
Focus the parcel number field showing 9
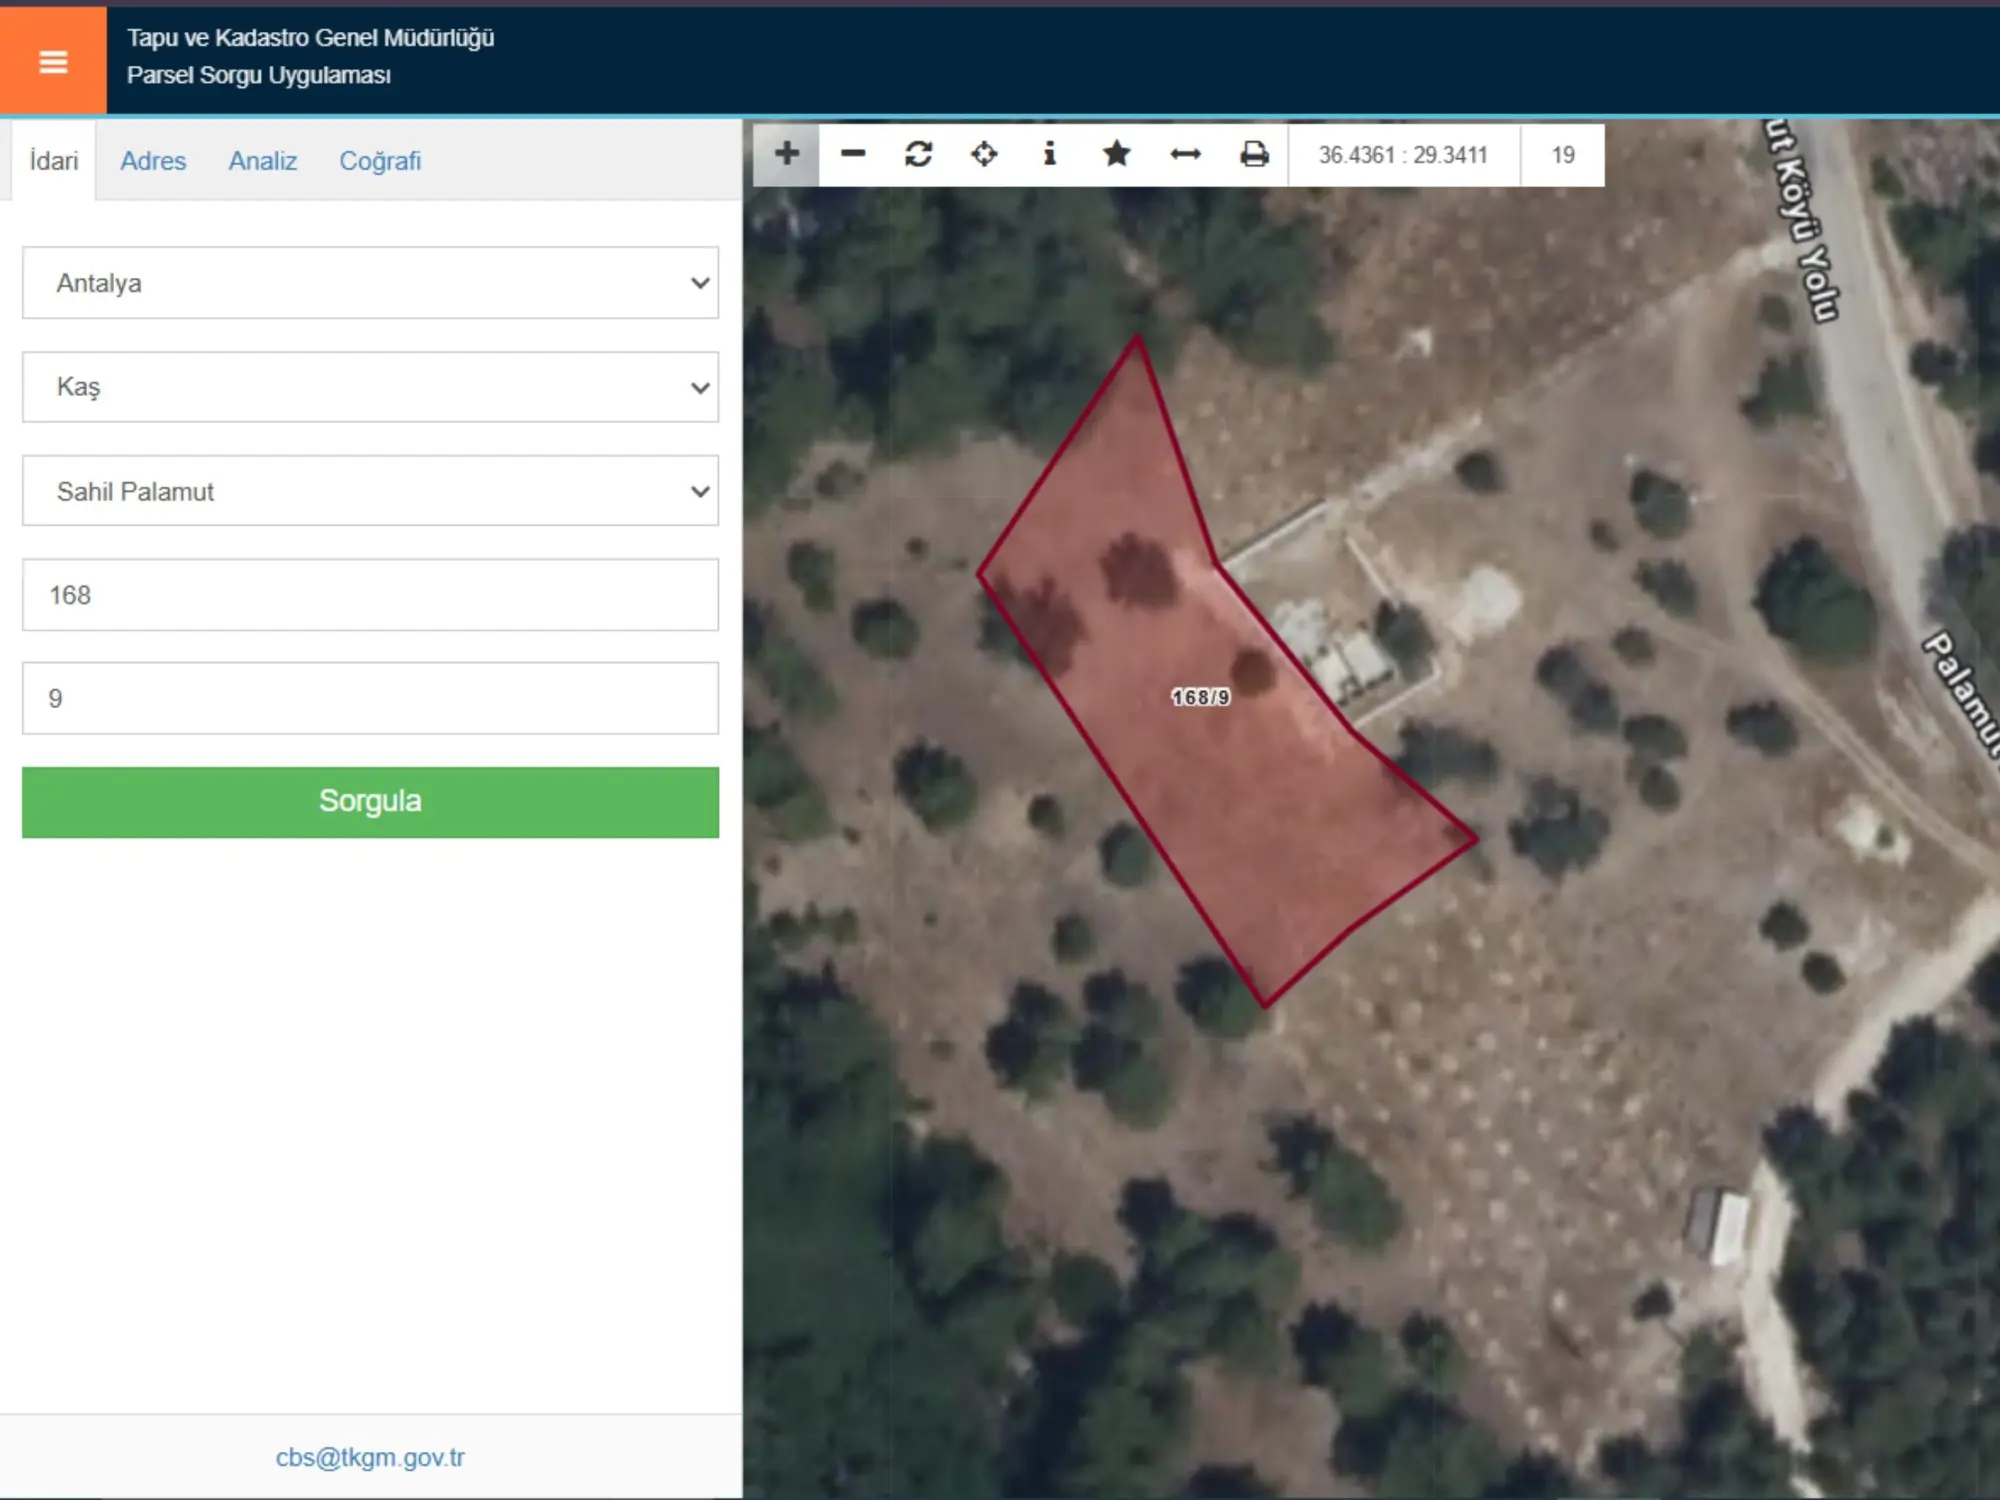[370, 698]
